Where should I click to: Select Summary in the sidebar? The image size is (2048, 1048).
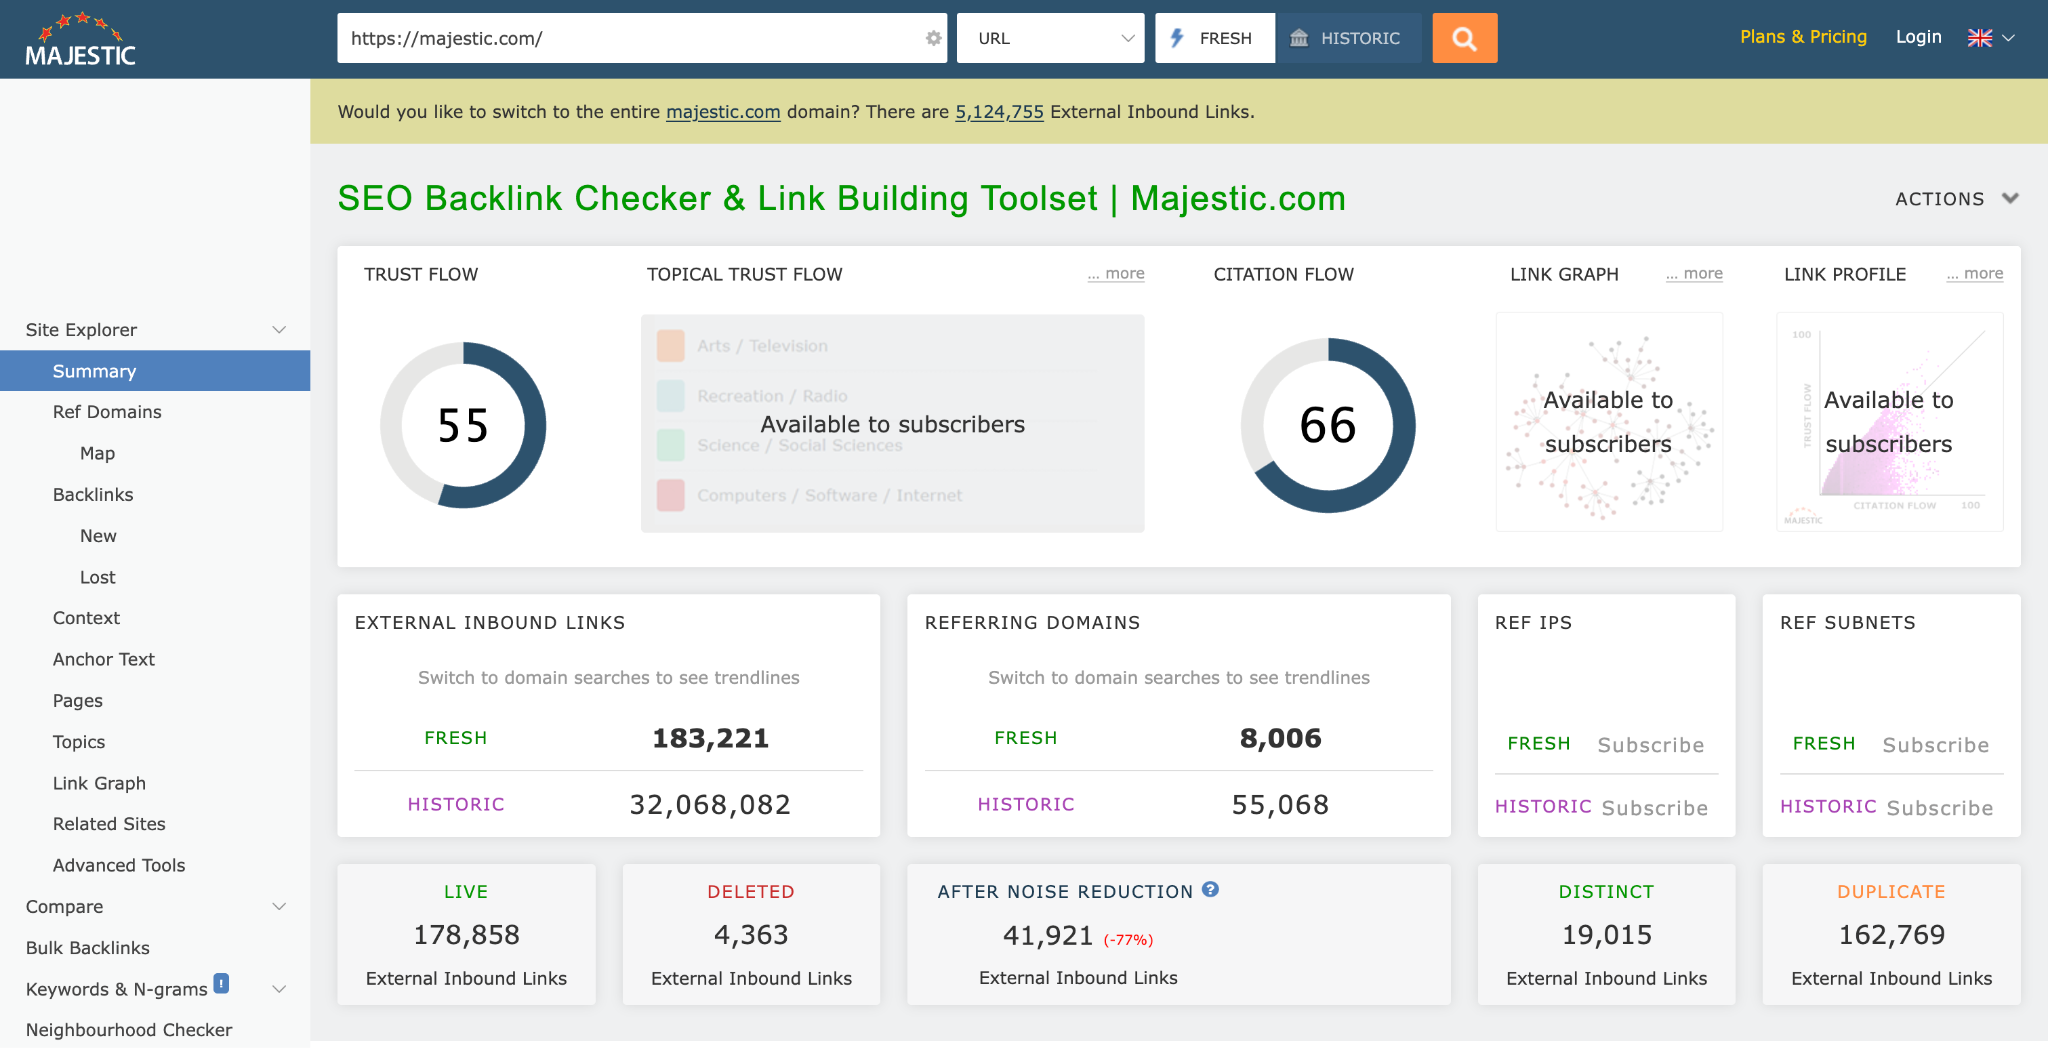(155, 371)
